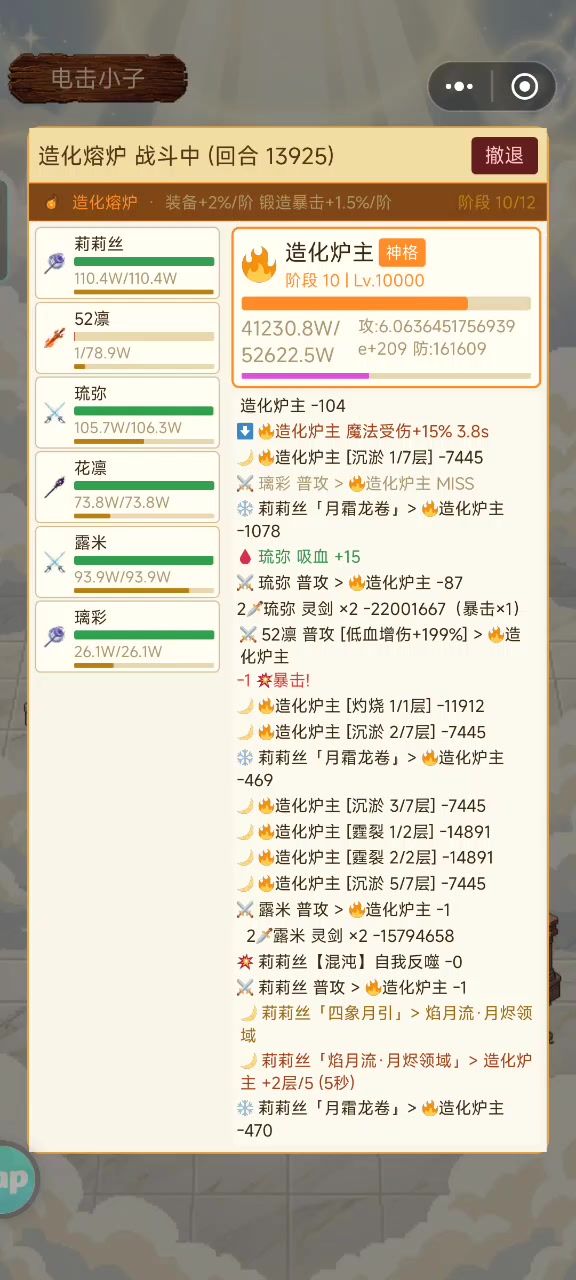The image size is (576, 1280).
Task: Click the boss orange health bar
Action: [386, 303]
